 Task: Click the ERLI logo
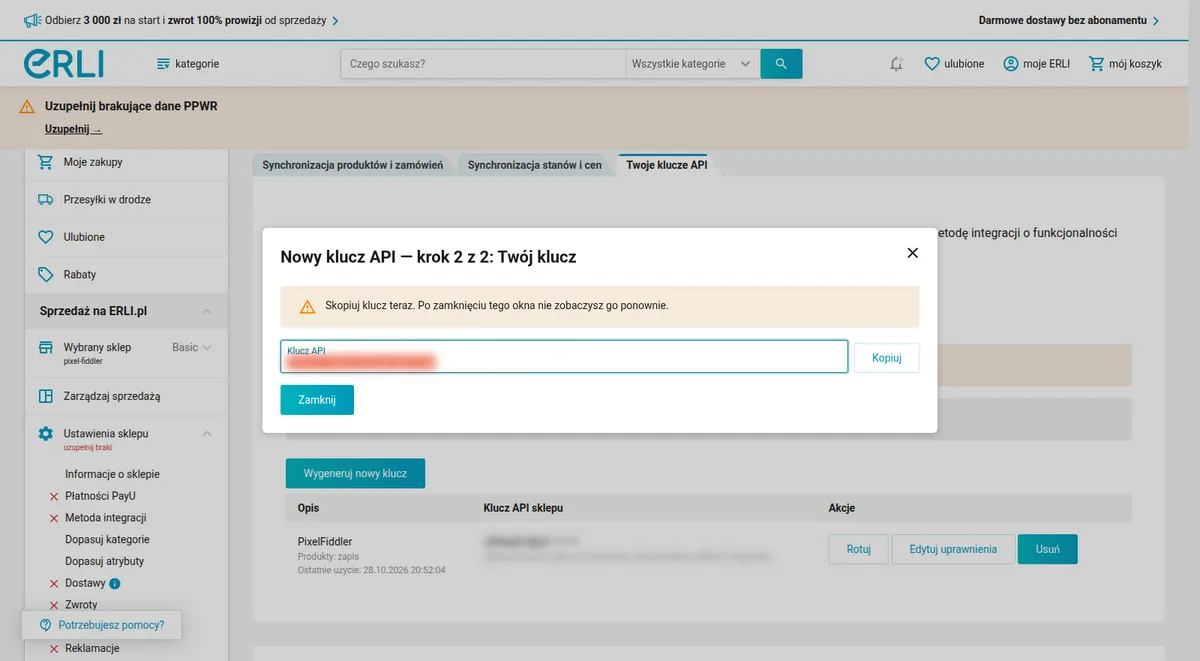pyautogui.click(x=64, y=63)
